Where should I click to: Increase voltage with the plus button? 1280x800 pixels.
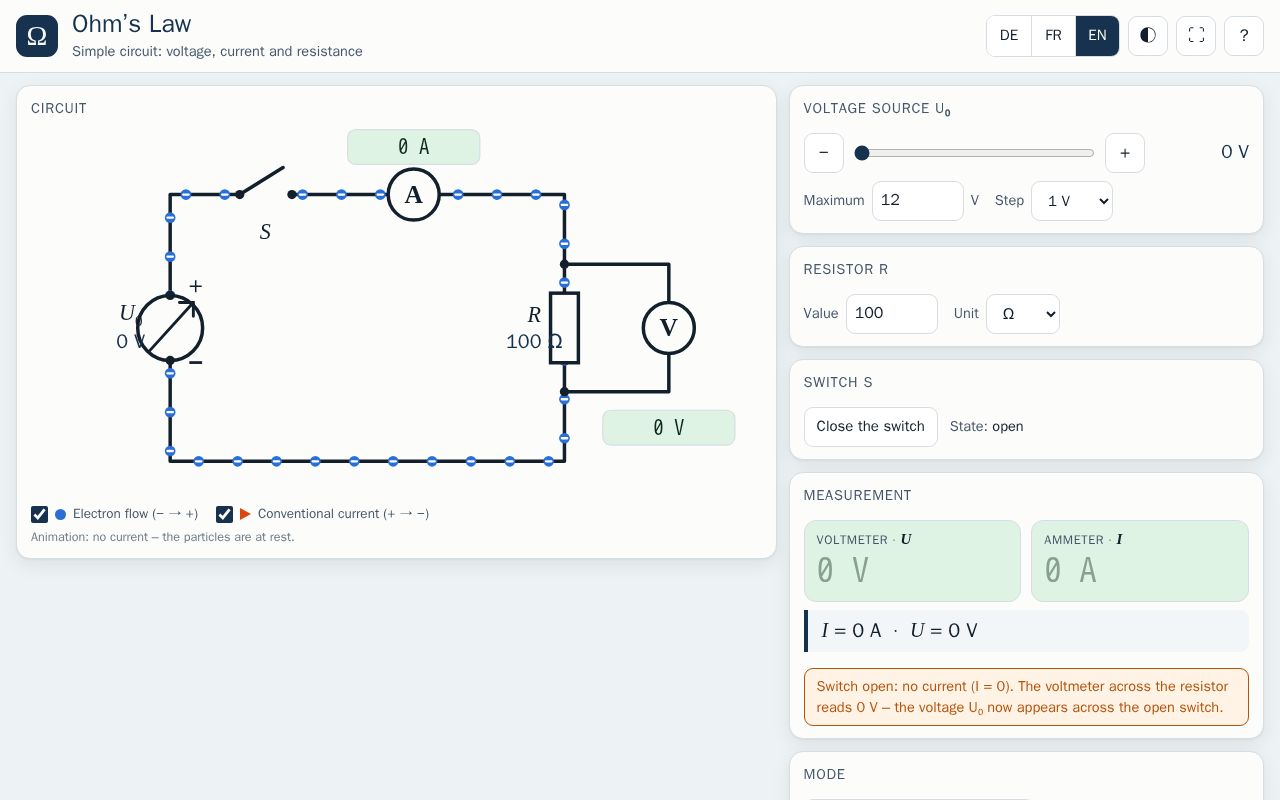click(x=1125, y=153)
